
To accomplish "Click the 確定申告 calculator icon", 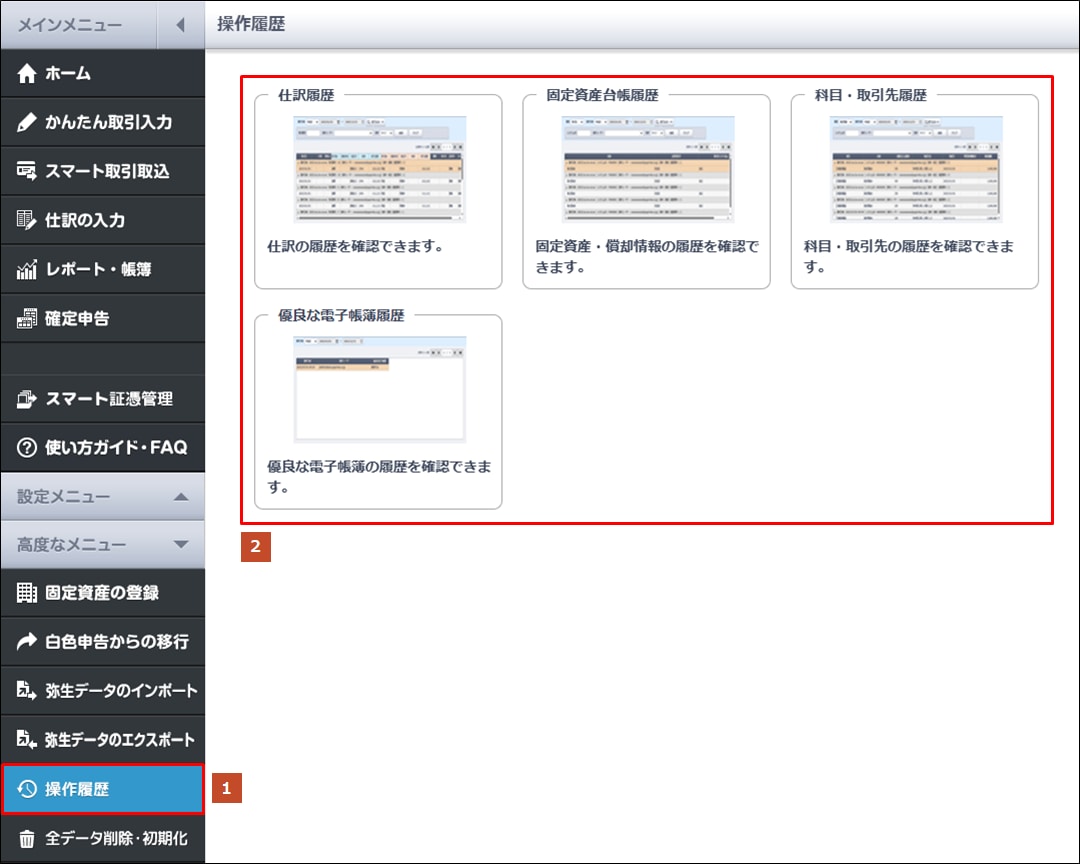I will tap(26, 318).
